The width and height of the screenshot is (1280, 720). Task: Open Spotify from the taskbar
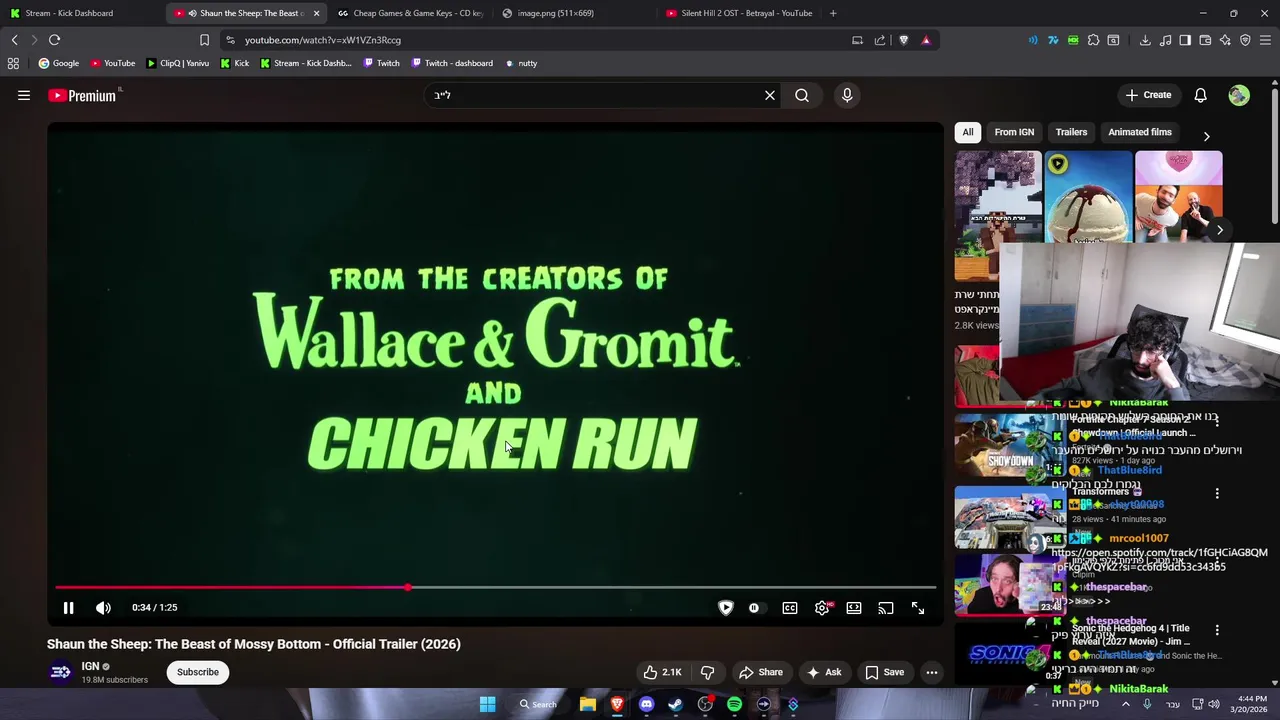tap(734, 704)
